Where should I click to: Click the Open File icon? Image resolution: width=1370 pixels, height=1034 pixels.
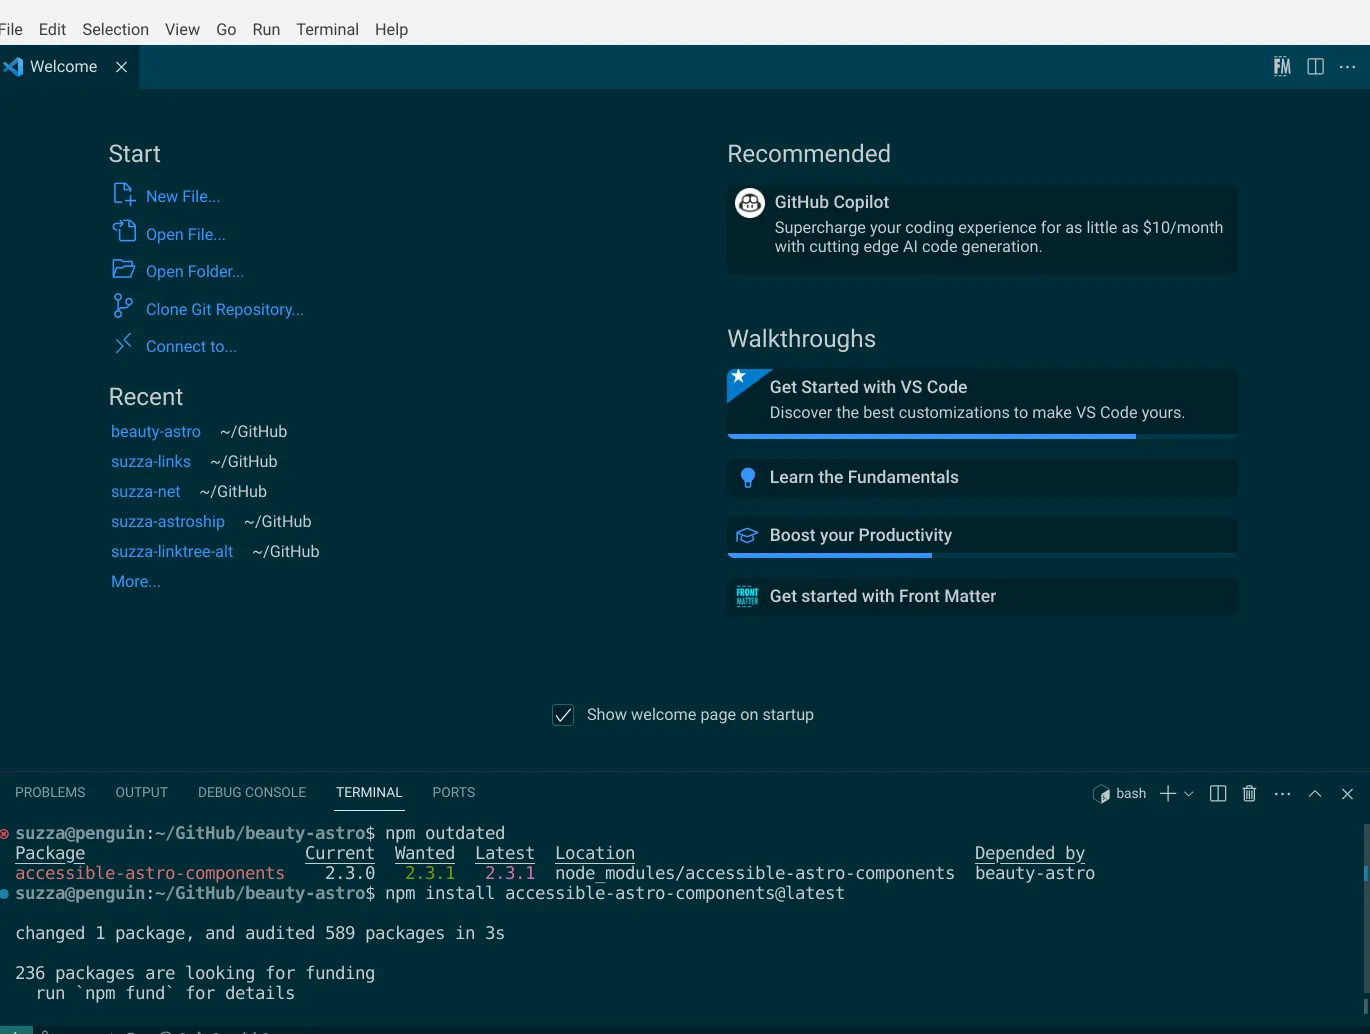click(x=124, y=231)
